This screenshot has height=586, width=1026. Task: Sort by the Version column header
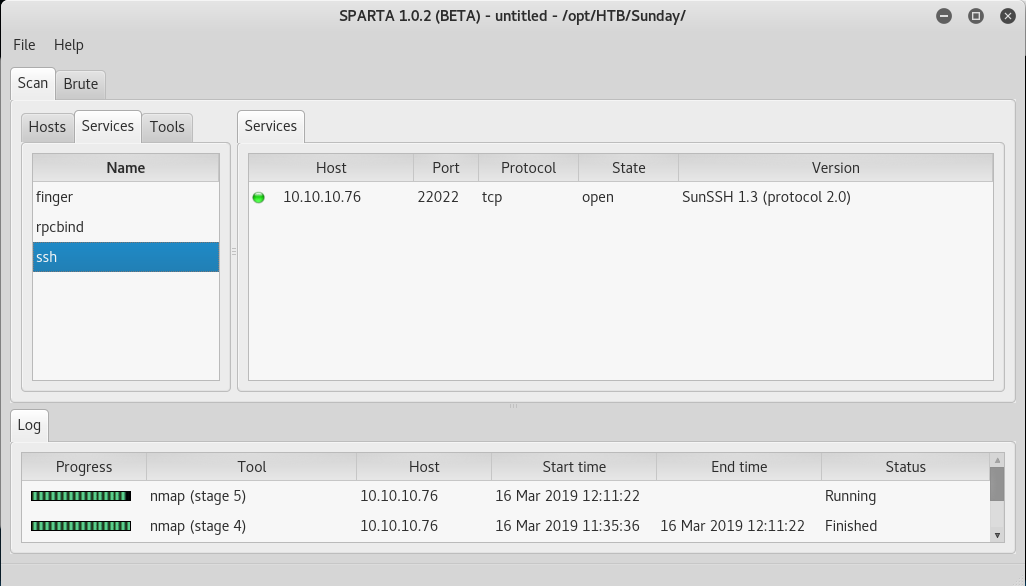point(835,168)
